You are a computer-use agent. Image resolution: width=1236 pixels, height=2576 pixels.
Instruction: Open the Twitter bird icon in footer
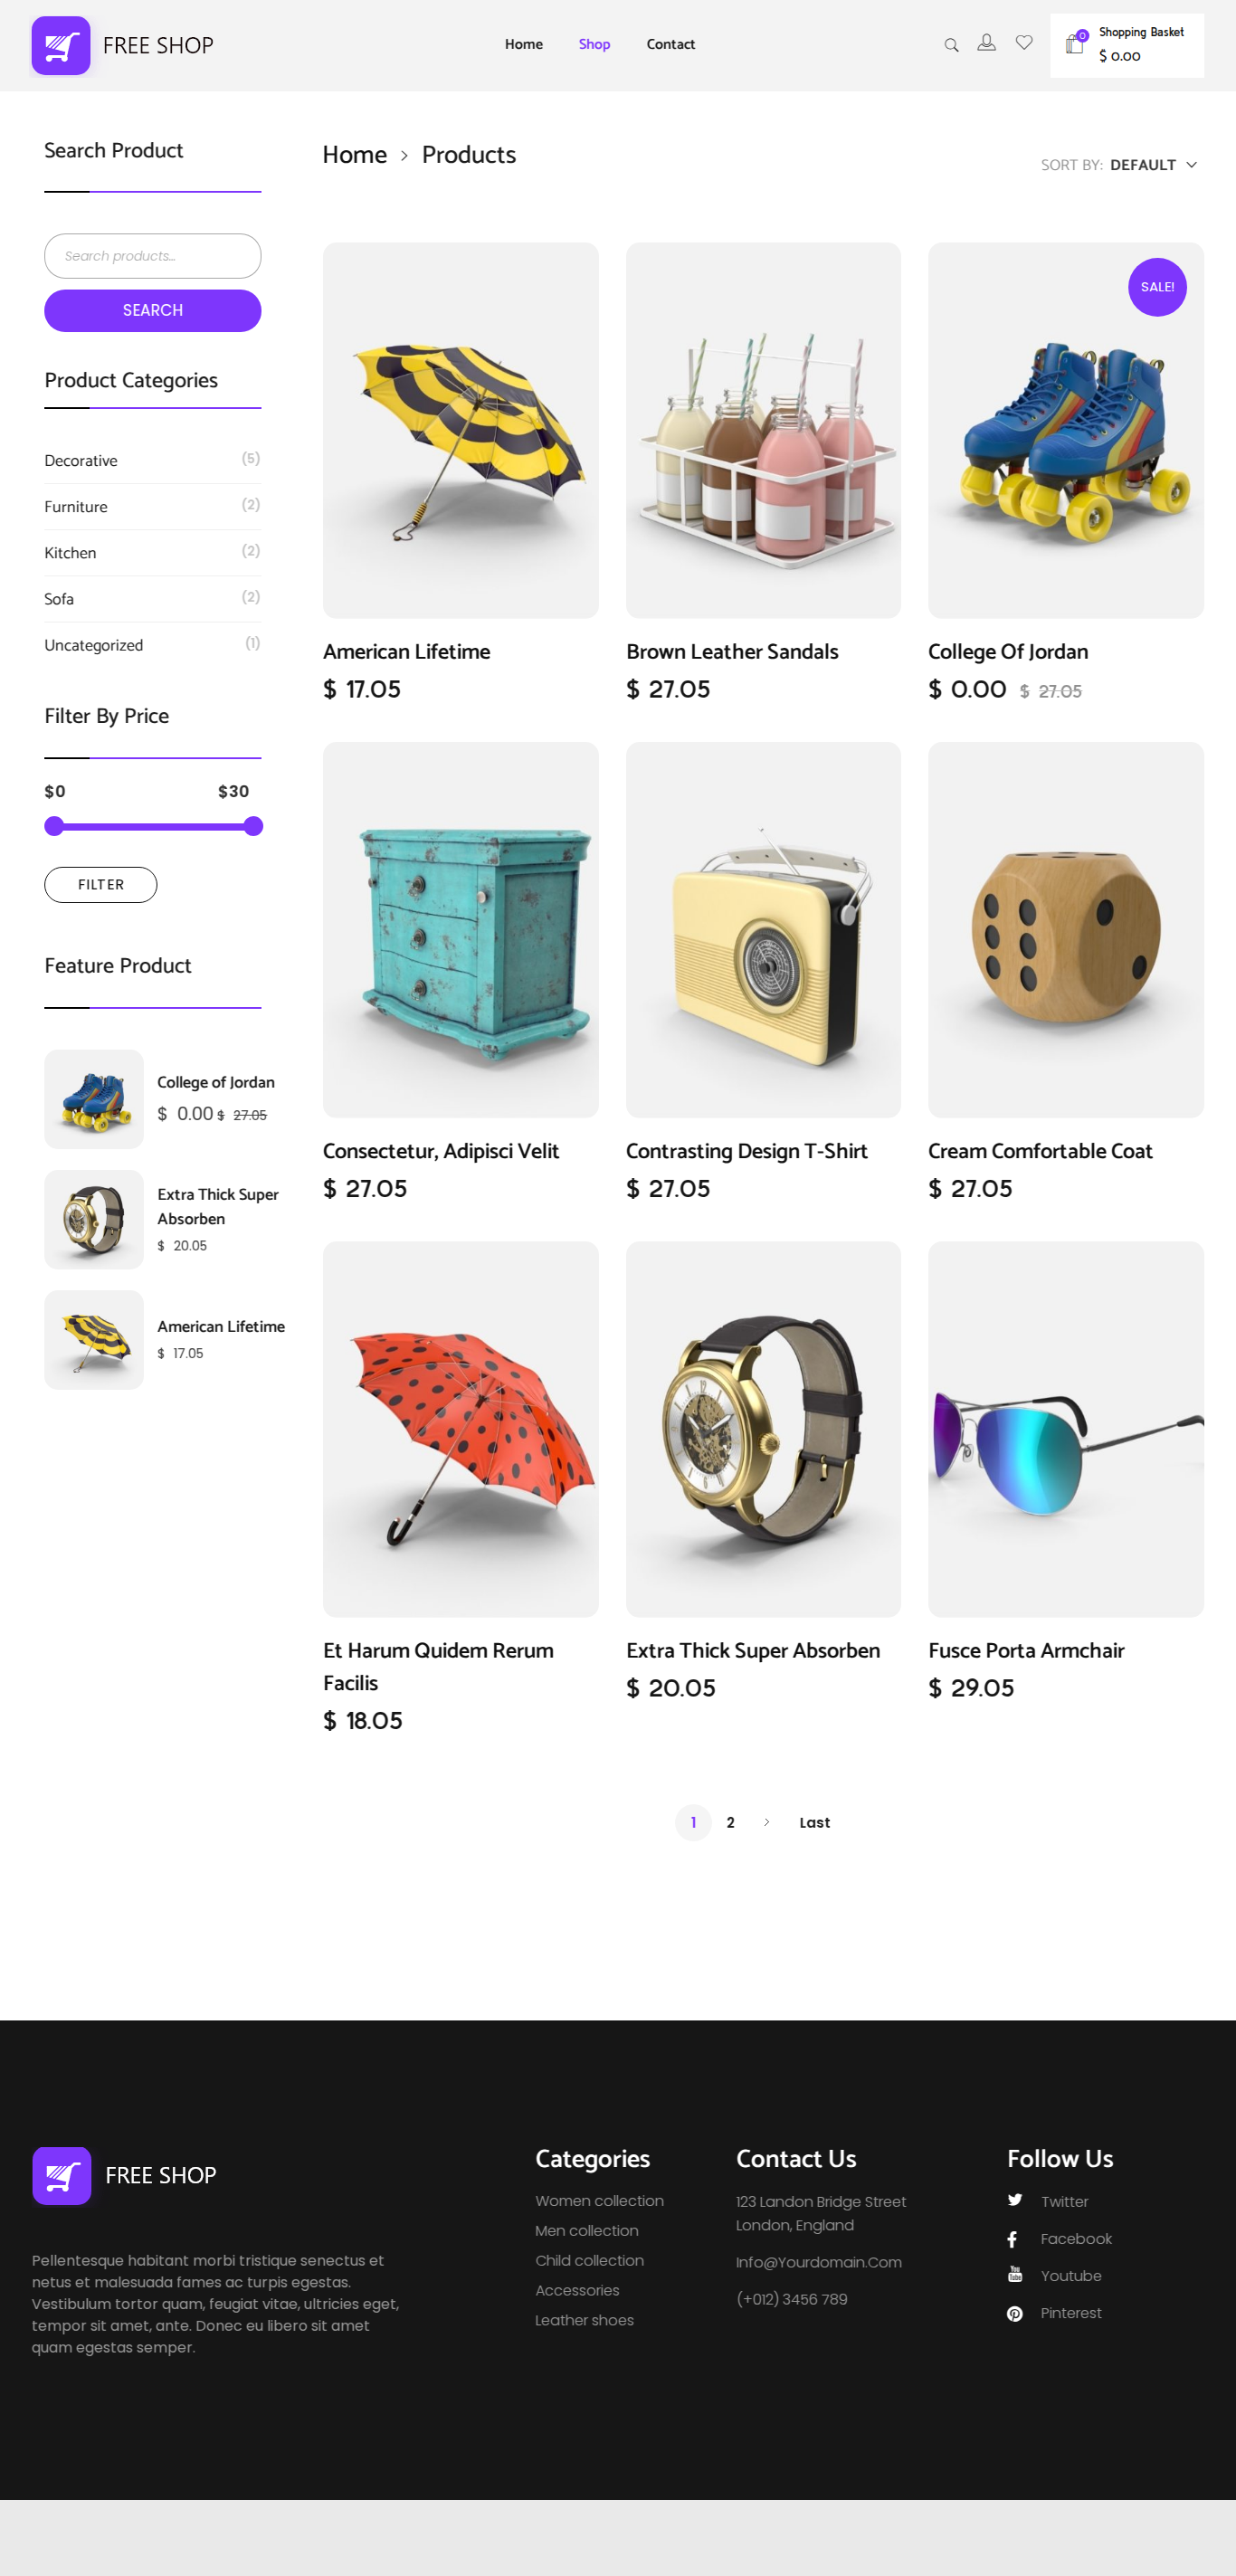[1015, 2200]
